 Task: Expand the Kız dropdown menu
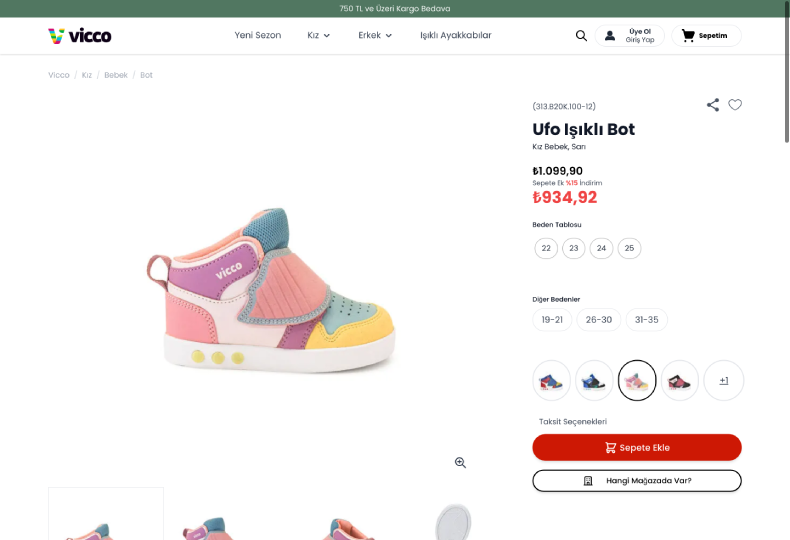click(x=318, y=36)
